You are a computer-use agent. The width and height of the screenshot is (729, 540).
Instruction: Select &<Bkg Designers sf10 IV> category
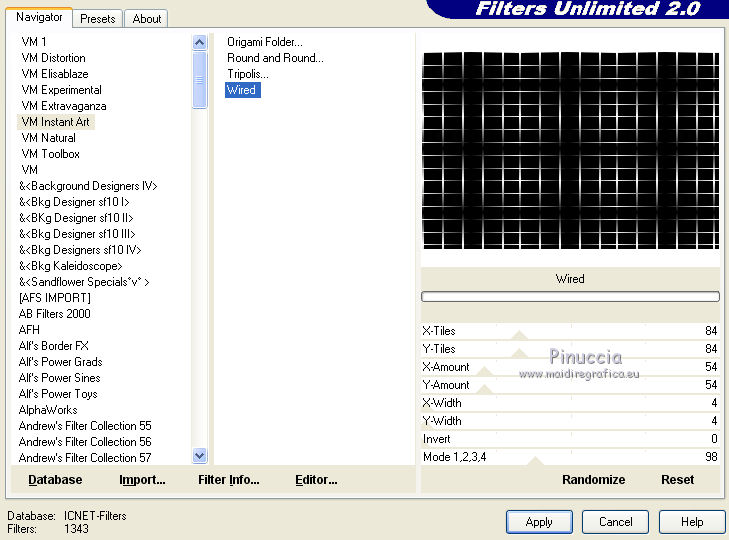(x=80, y=250)
